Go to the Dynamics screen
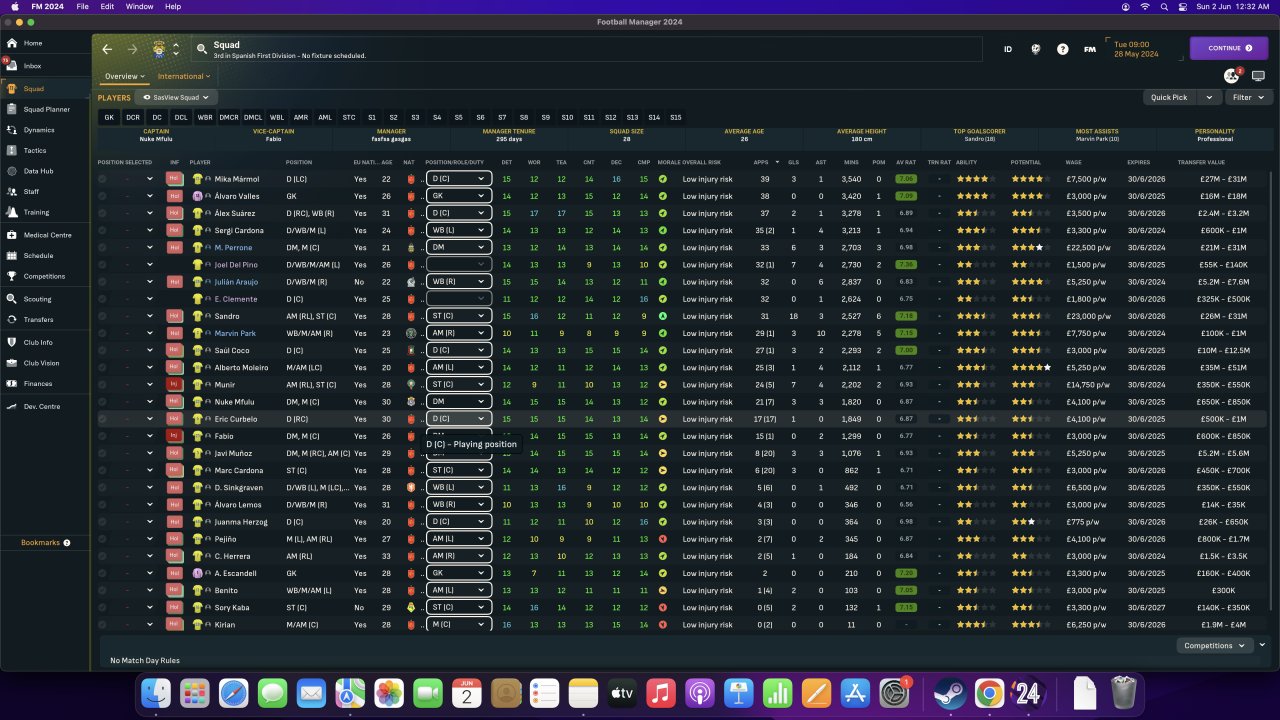Image resolution: width=1280 pixels, height=720 pixels. click(x=39, y=130)
